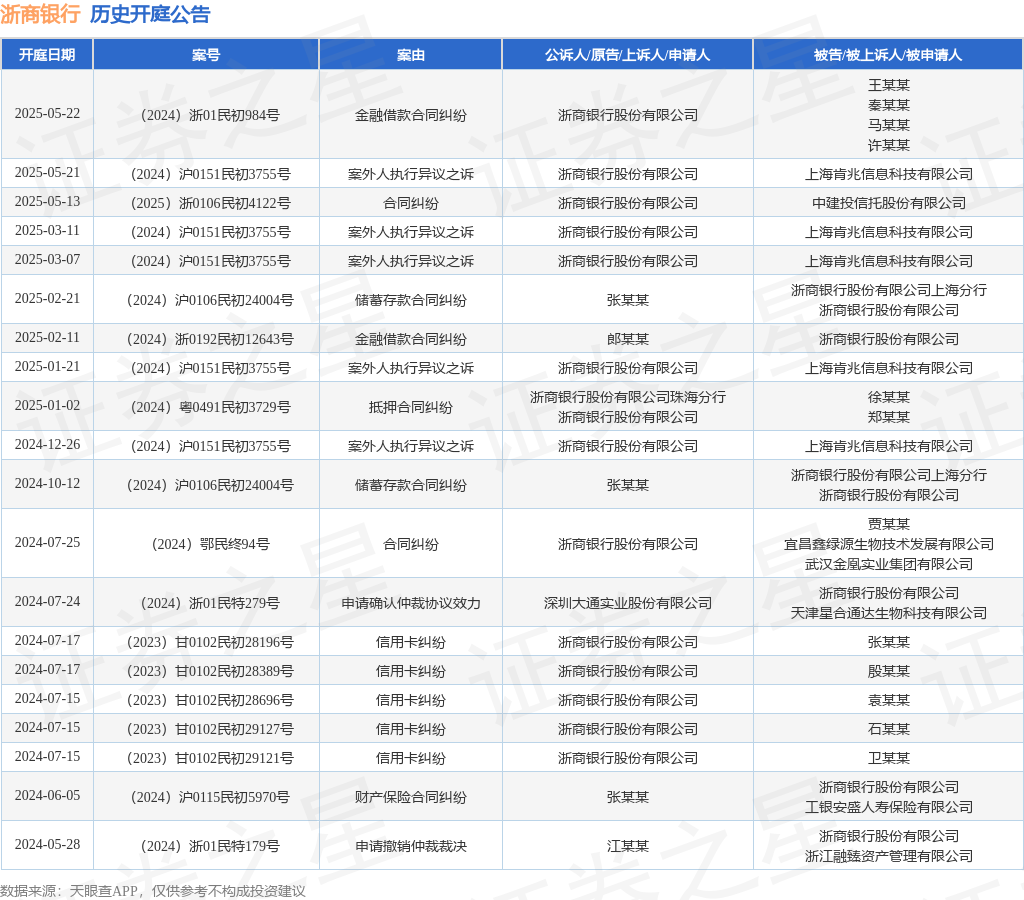This screenshot has height=900, width=1024.
Task: Select date cell 2025-03-11
Action: tap(47, 231)
